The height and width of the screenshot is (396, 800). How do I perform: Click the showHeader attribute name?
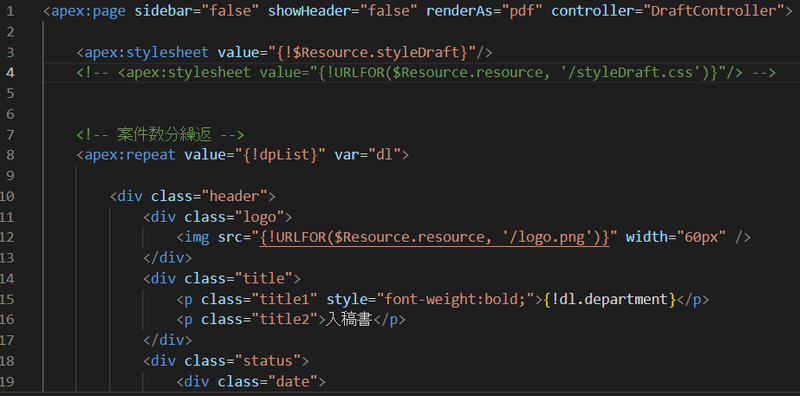tap(309, 11)
